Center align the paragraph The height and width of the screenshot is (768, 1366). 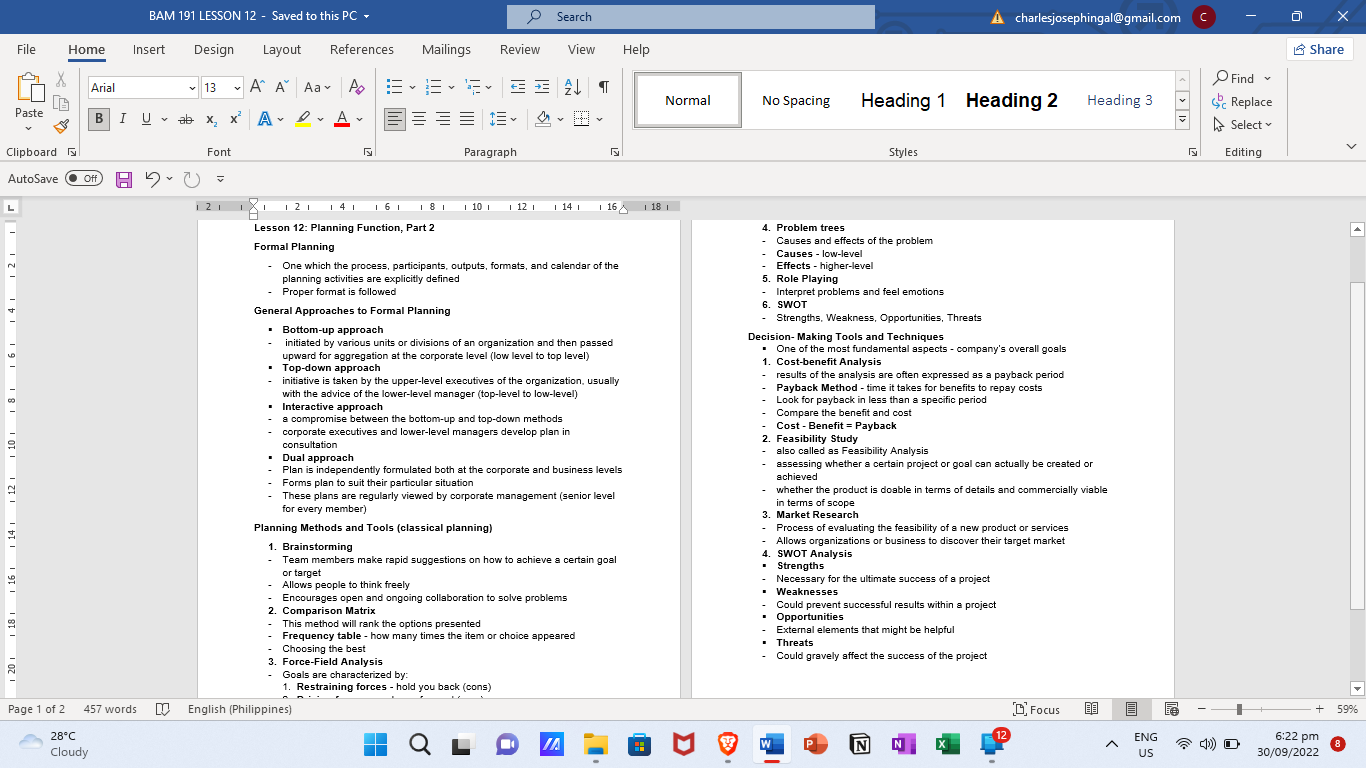(x=419, y=119)
